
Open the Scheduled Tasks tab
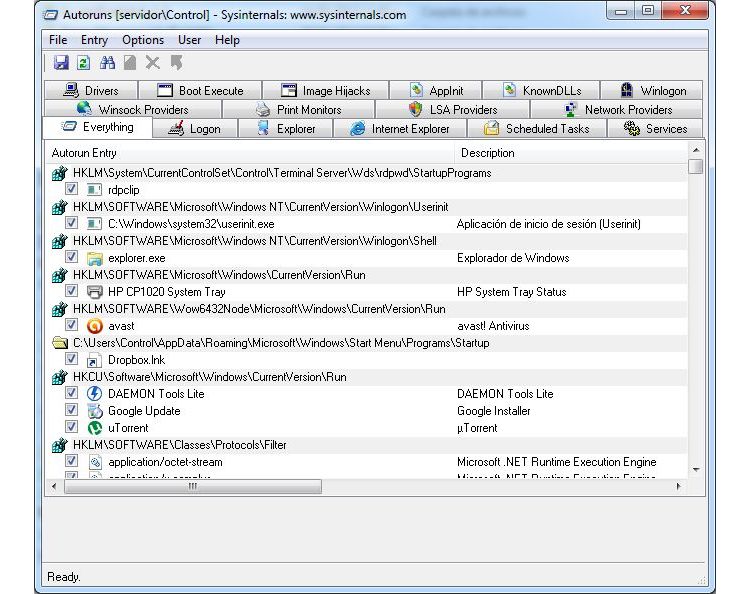coord(537,129)
